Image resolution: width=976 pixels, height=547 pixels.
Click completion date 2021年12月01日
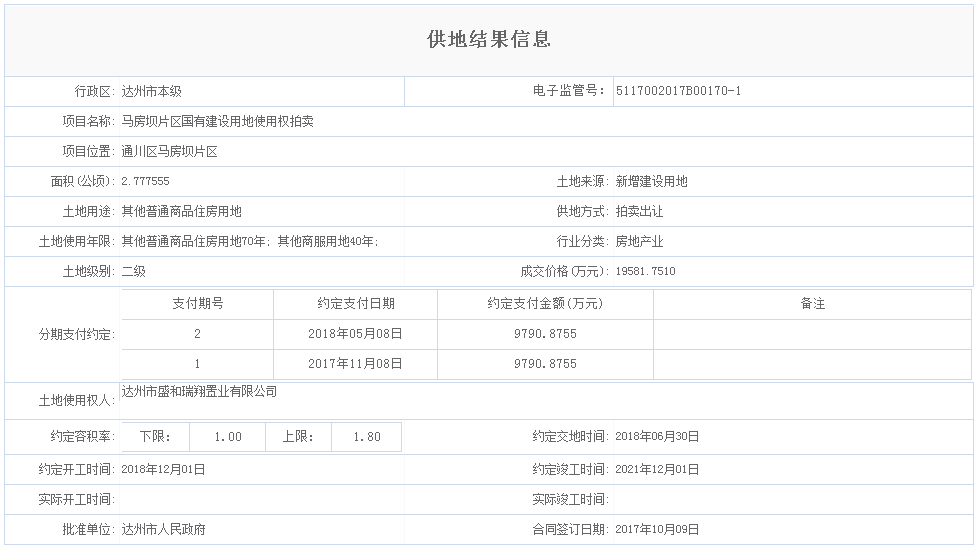657,470
